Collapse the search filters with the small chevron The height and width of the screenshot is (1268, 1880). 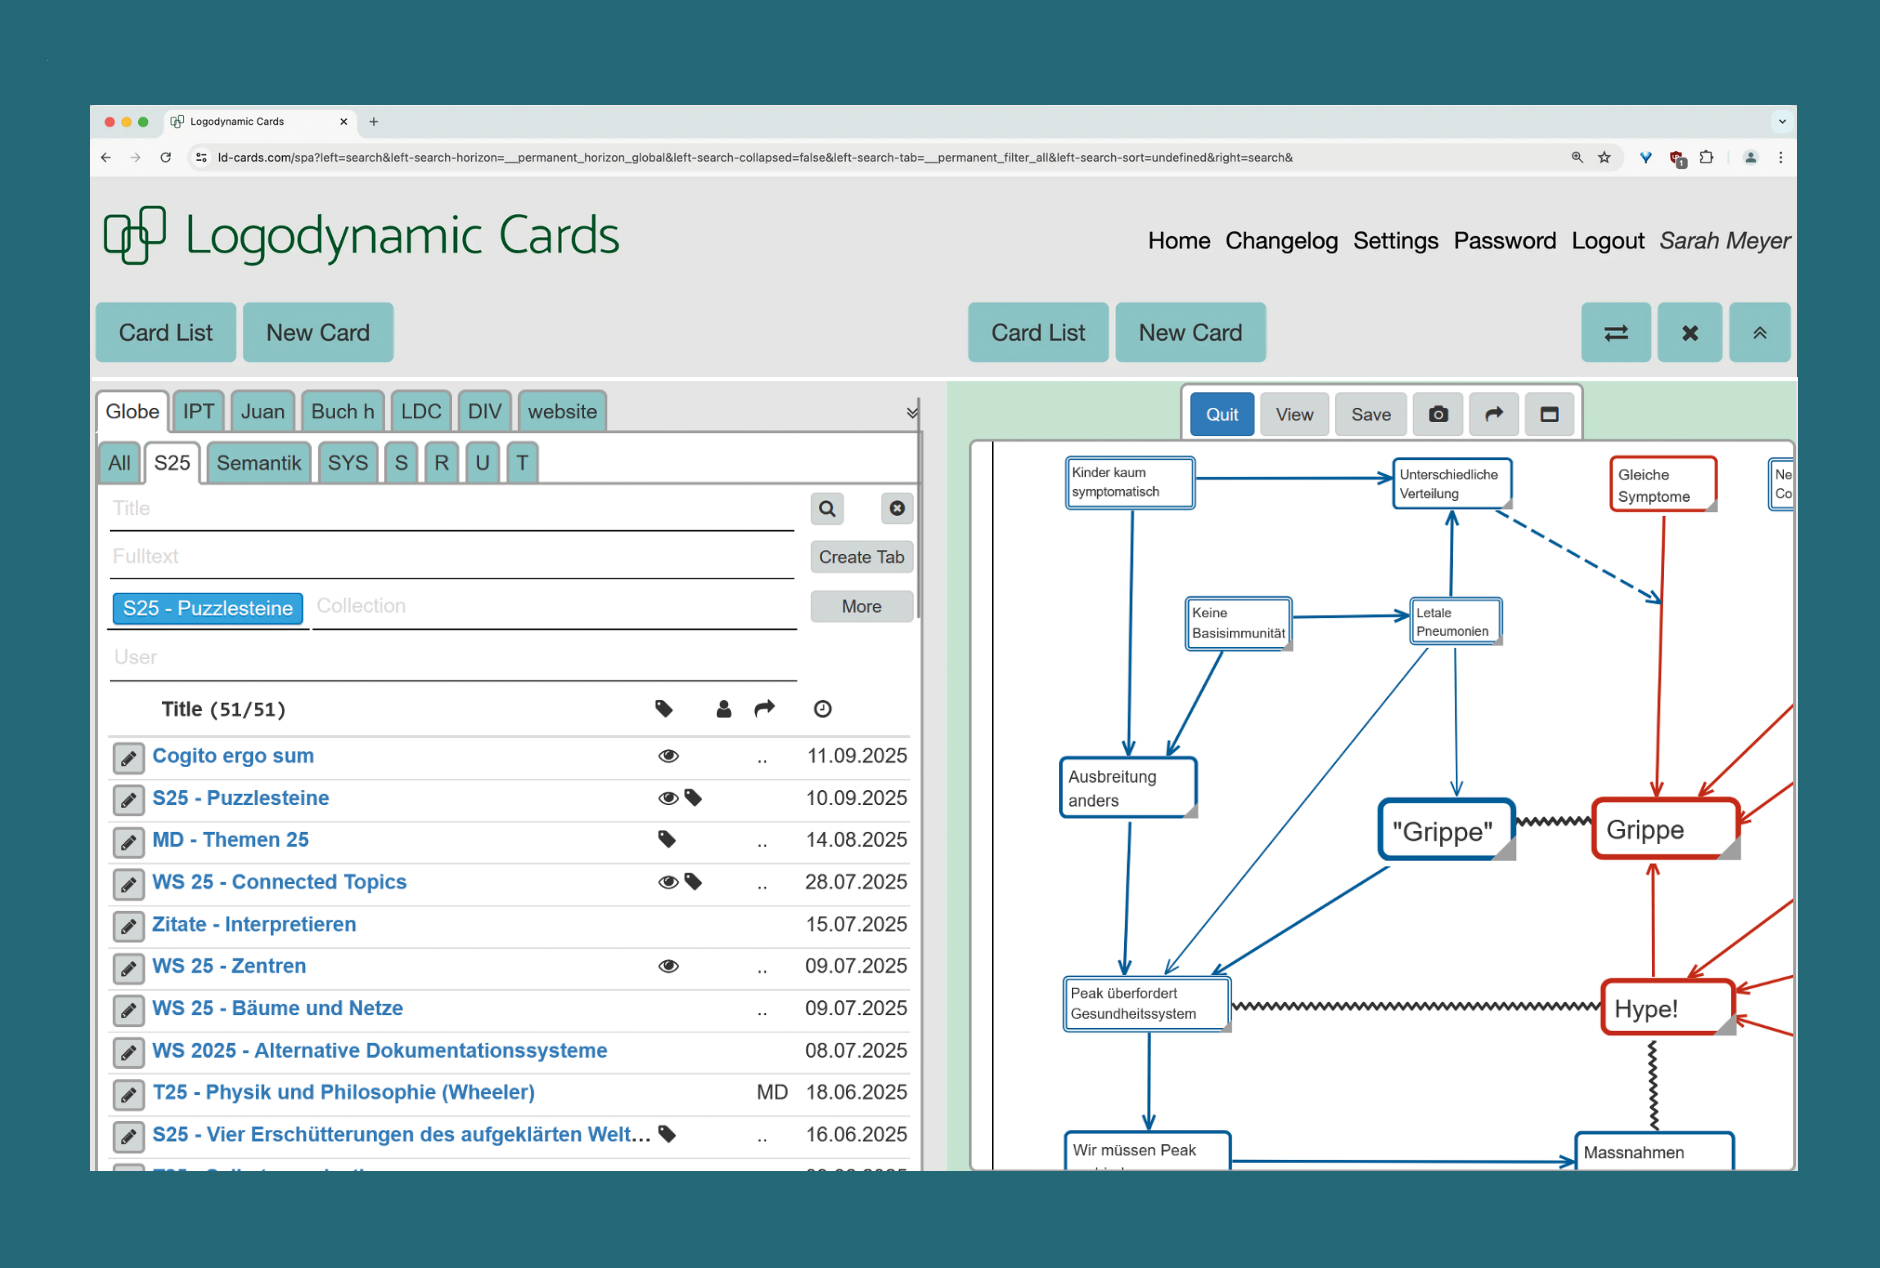[x=911, y=412]
